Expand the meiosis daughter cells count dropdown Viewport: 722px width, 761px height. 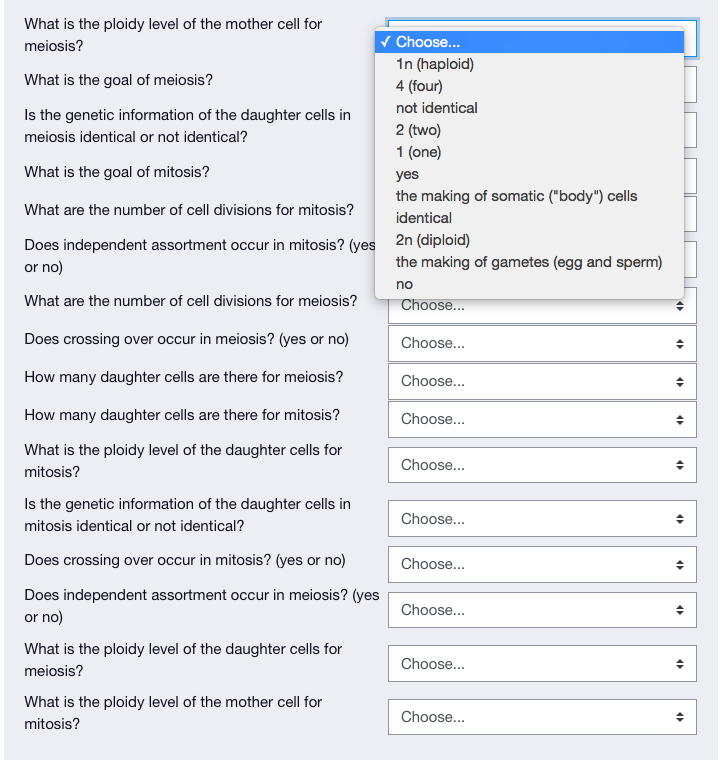[x=542, y=381]
